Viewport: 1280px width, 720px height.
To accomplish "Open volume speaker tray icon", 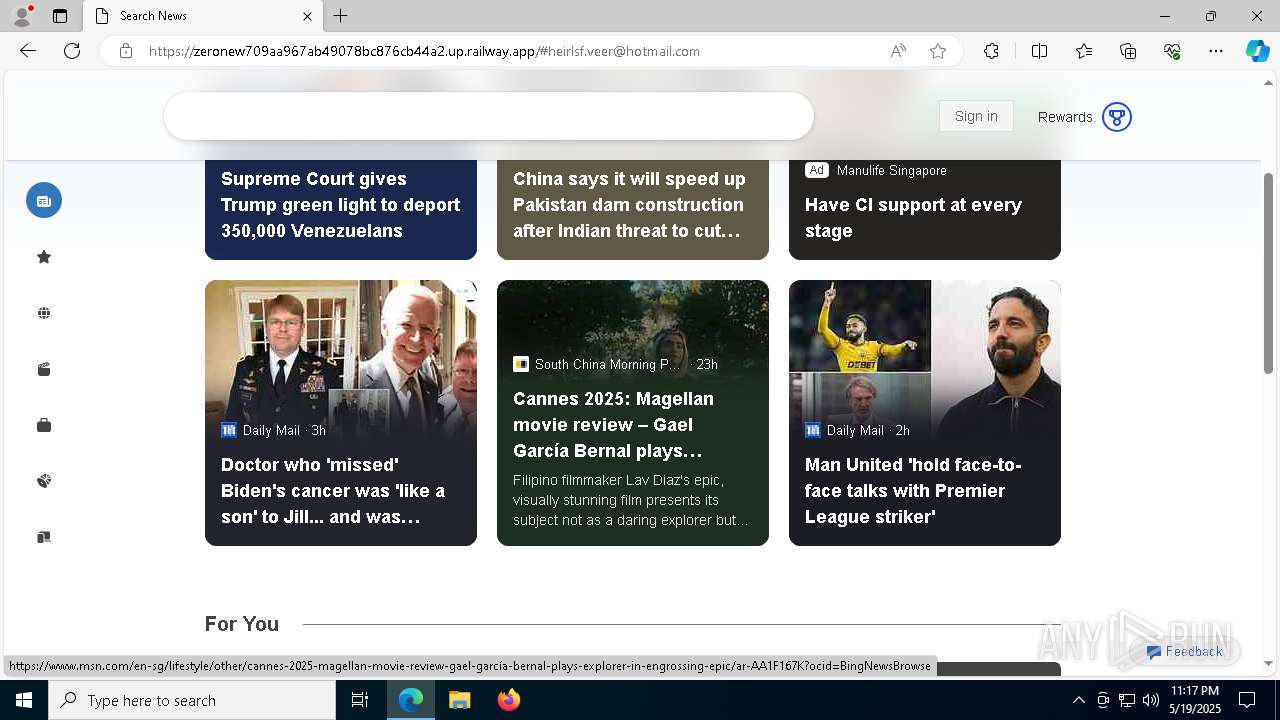I will (1151, 700).
